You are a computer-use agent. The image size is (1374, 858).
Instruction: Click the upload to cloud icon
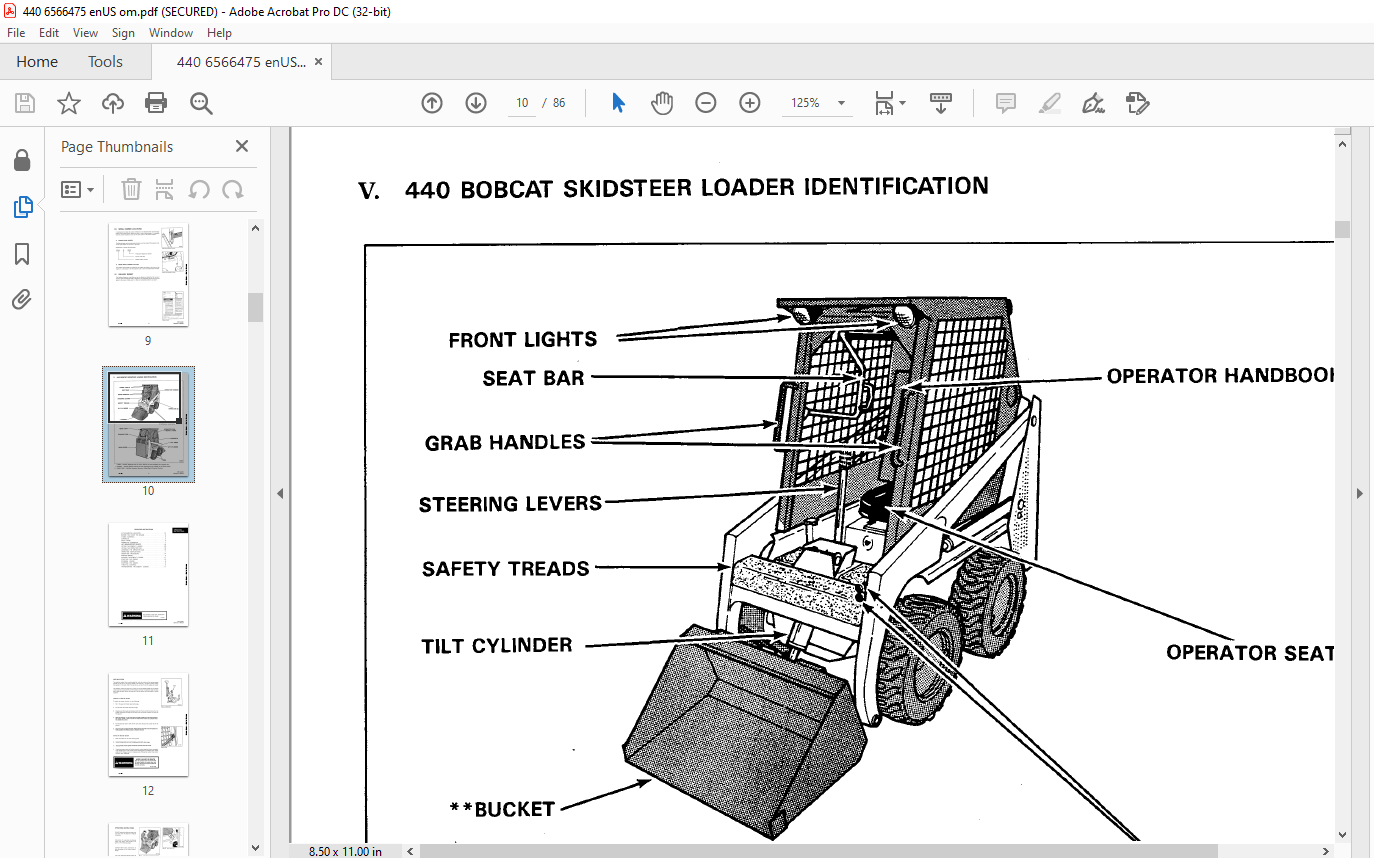tap(113, 103)
